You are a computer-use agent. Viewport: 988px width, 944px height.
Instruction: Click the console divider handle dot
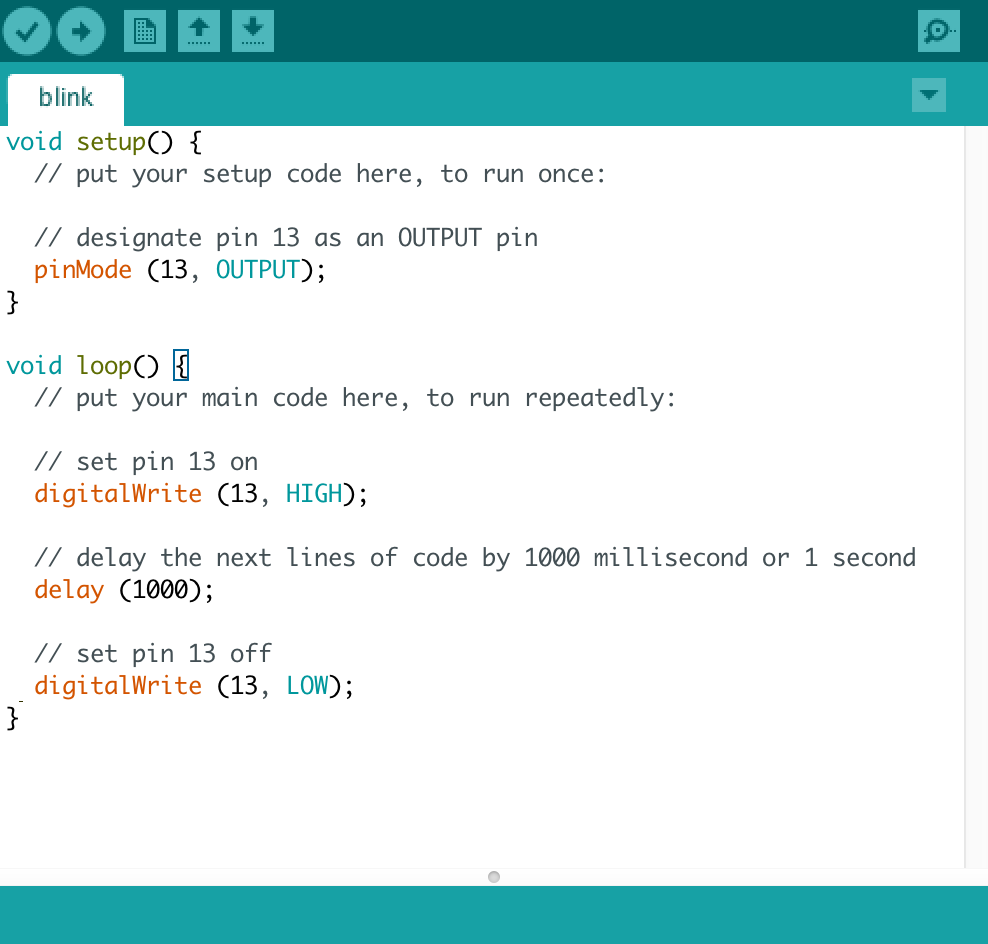click(x=494, y=877)
